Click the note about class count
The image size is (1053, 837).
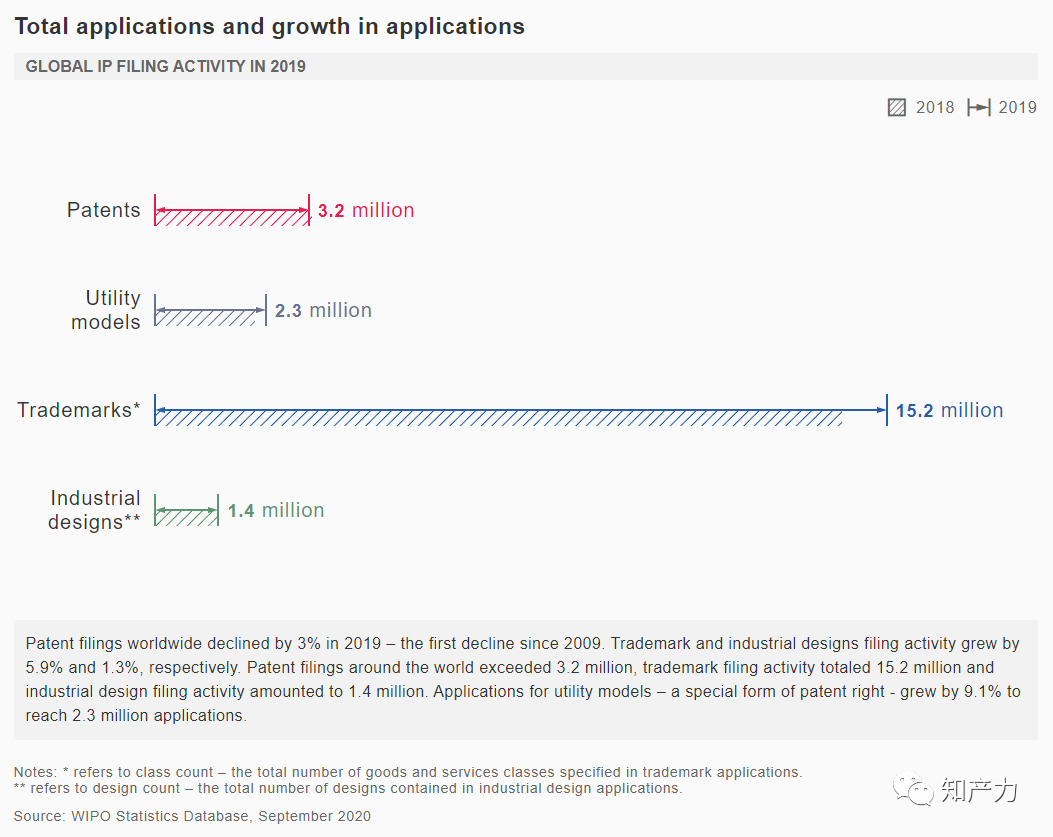coord(408,773)
